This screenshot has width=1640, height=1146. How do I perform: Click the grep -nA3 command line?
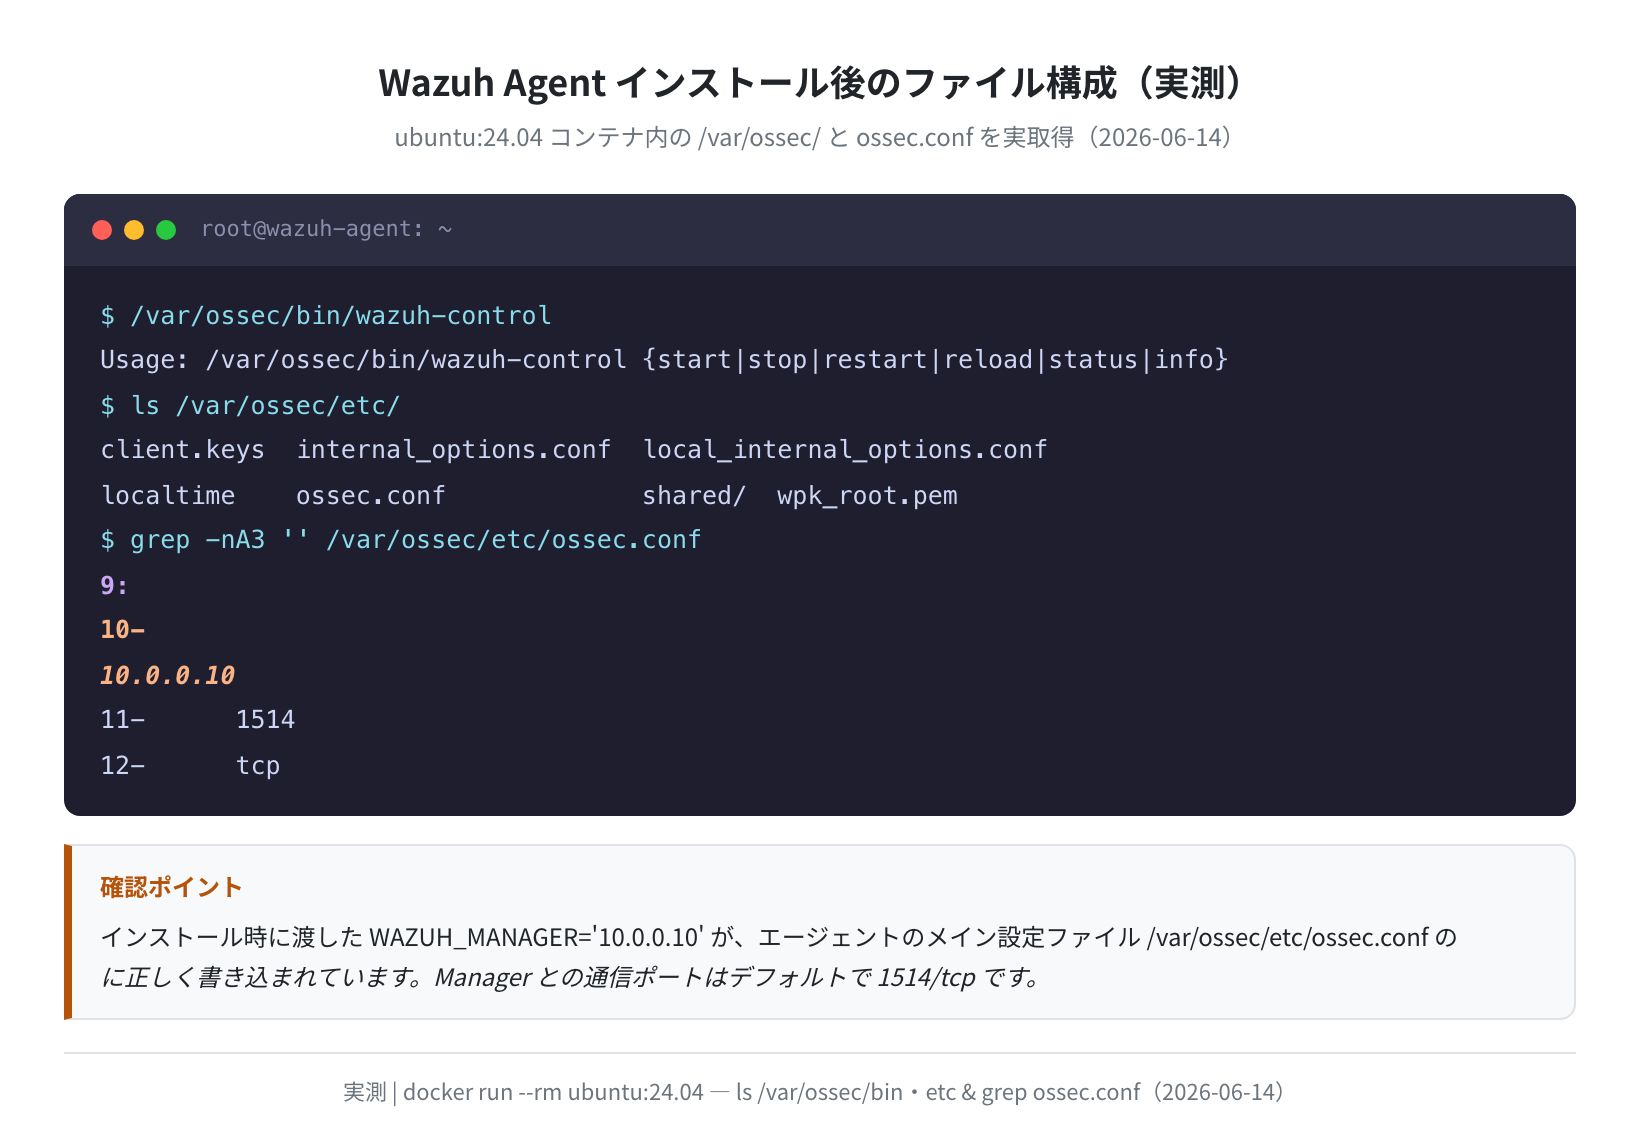pyautogui.click(x=401, y=540)
